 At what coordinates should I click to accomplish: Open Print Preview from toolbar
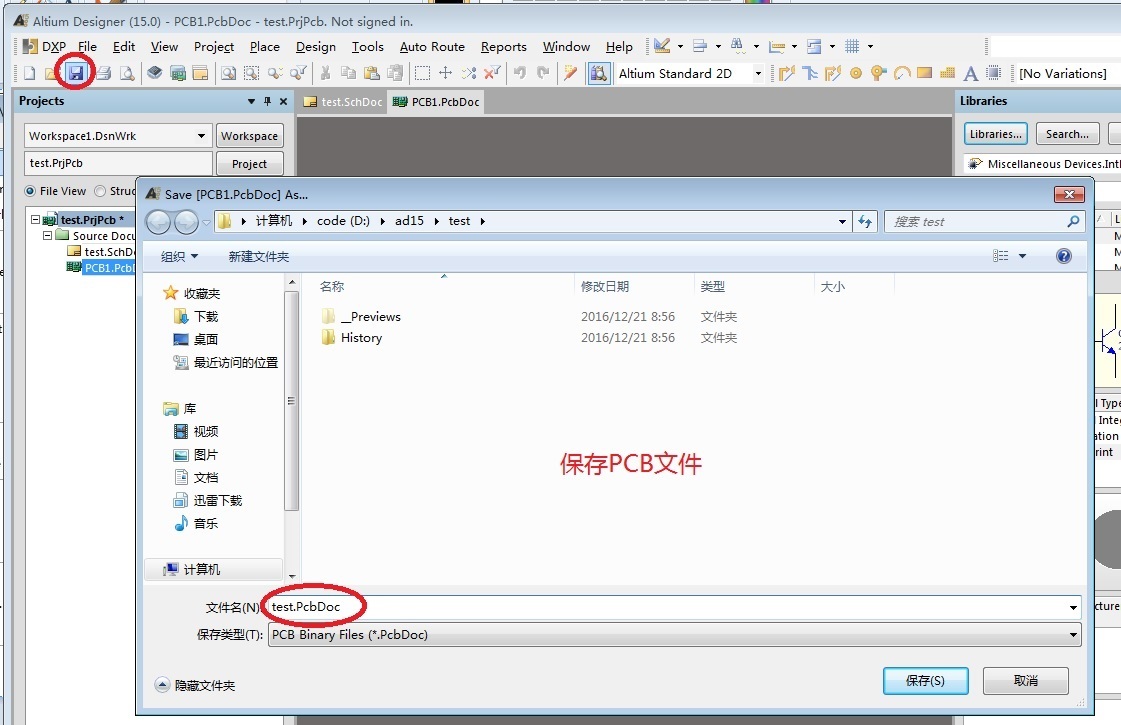127,73
